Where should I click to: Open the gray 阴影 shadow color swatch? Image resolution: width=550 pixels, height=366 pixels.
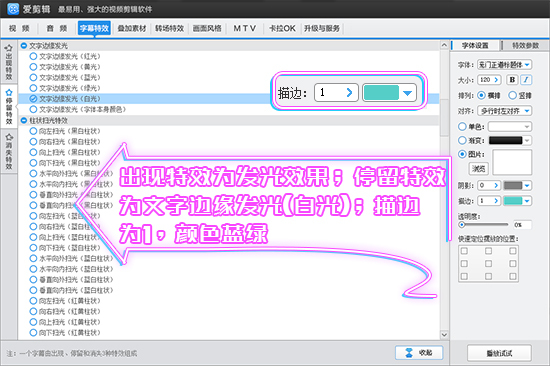[x=517, y=185]
